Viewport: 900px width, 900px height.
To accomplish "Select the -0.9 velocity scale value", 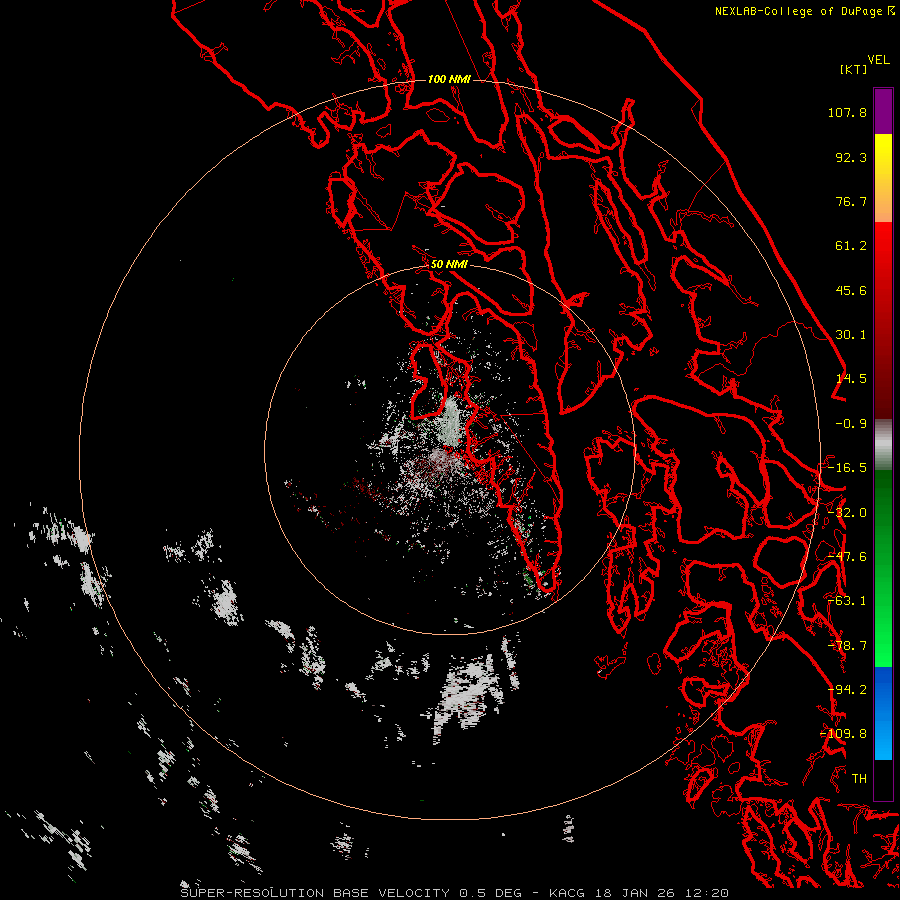I will click(x=851, y=424).
